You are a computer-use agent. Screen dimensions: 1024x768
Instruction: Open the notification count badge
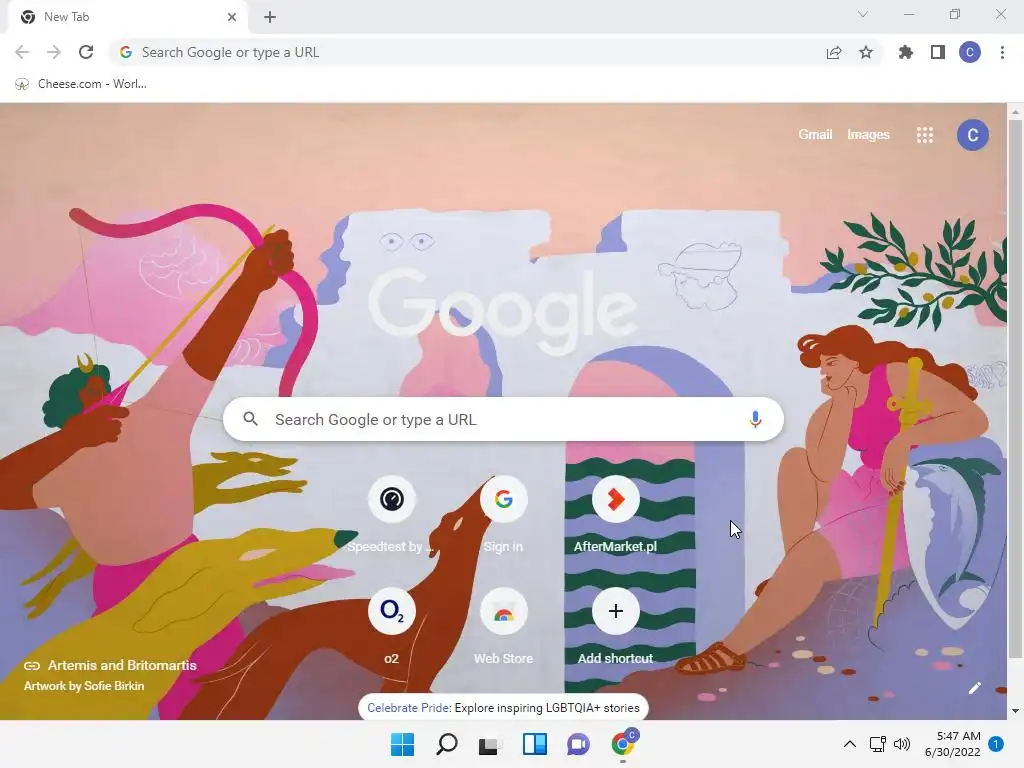pyautogui.click(x=996, y=744)
